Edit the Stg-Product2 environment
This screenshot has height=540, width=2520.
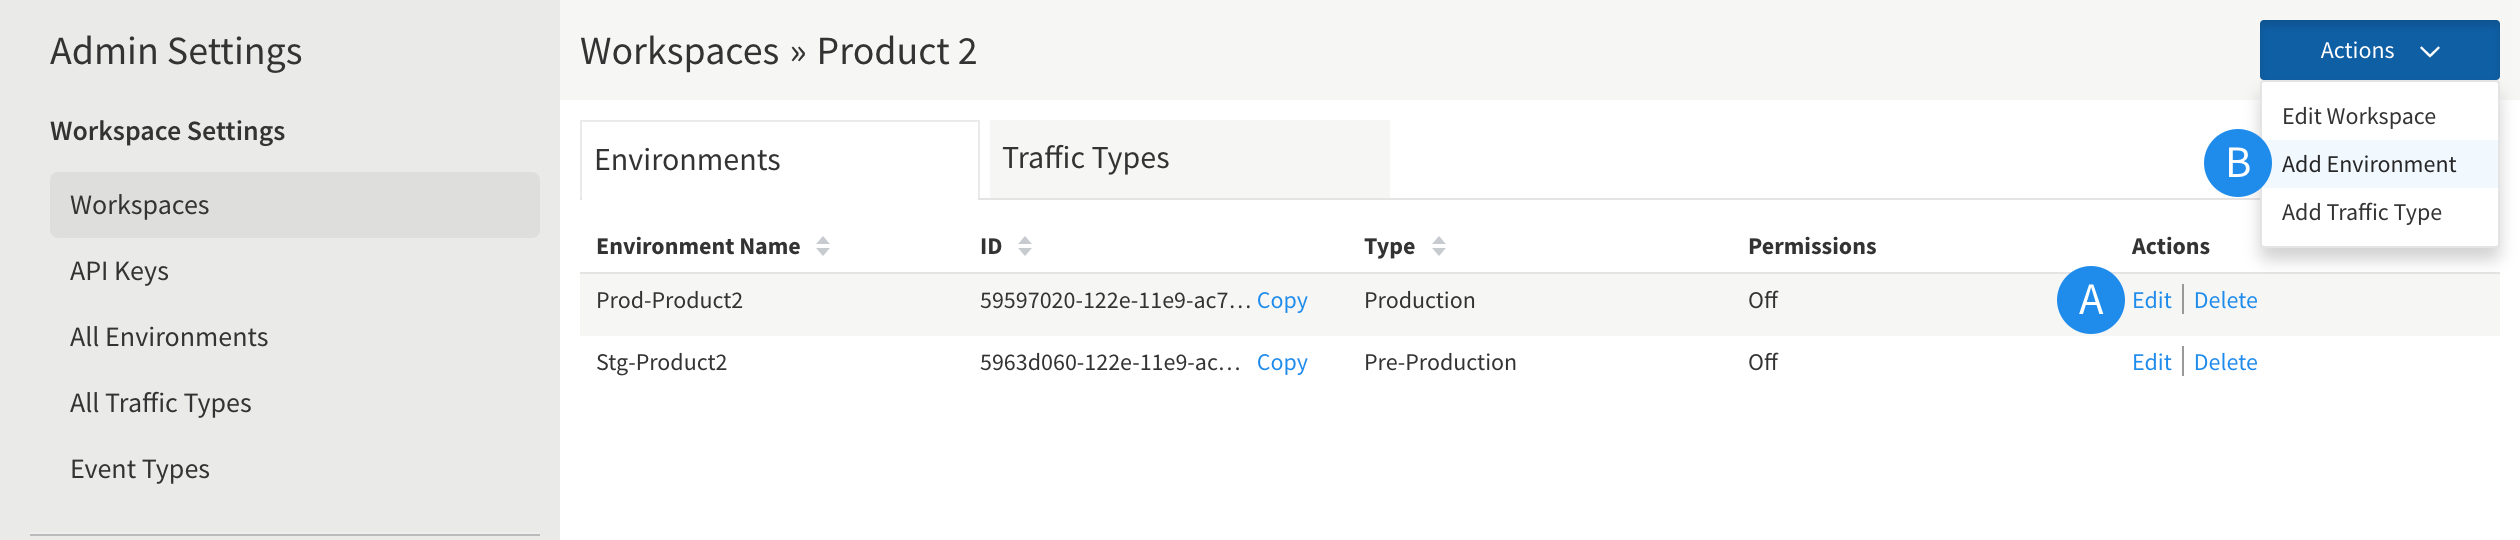click(2151, 362)
